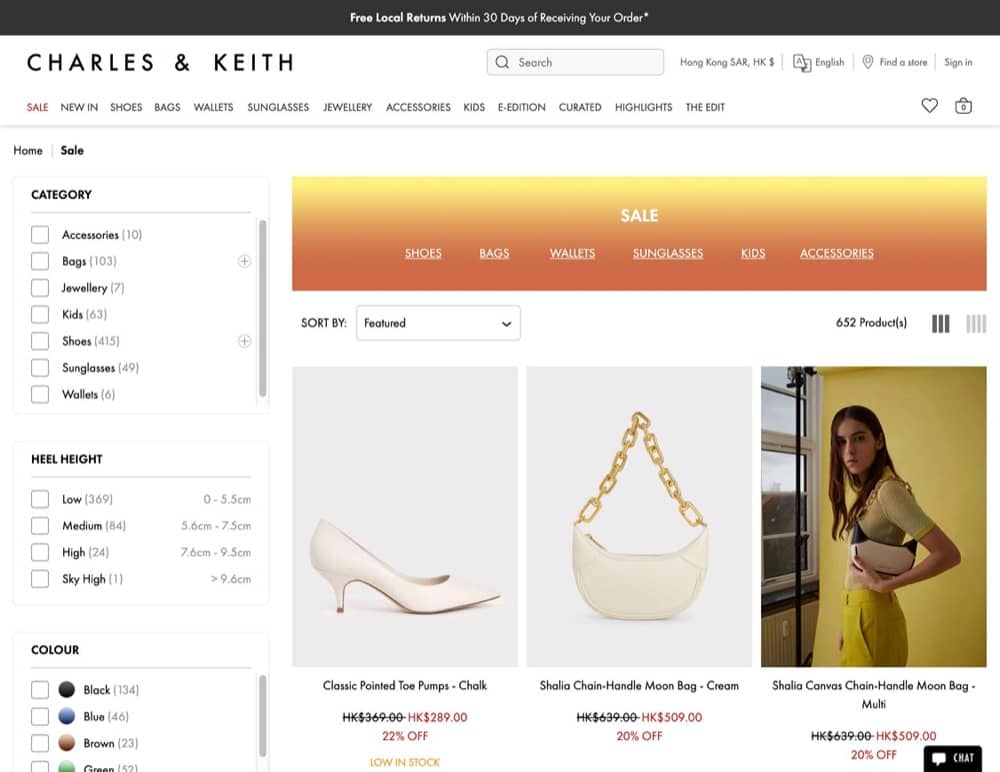Viewport: 1000px width, 772px height.
Task: Click the Colour list scrollbar
Action: [262, 716]
